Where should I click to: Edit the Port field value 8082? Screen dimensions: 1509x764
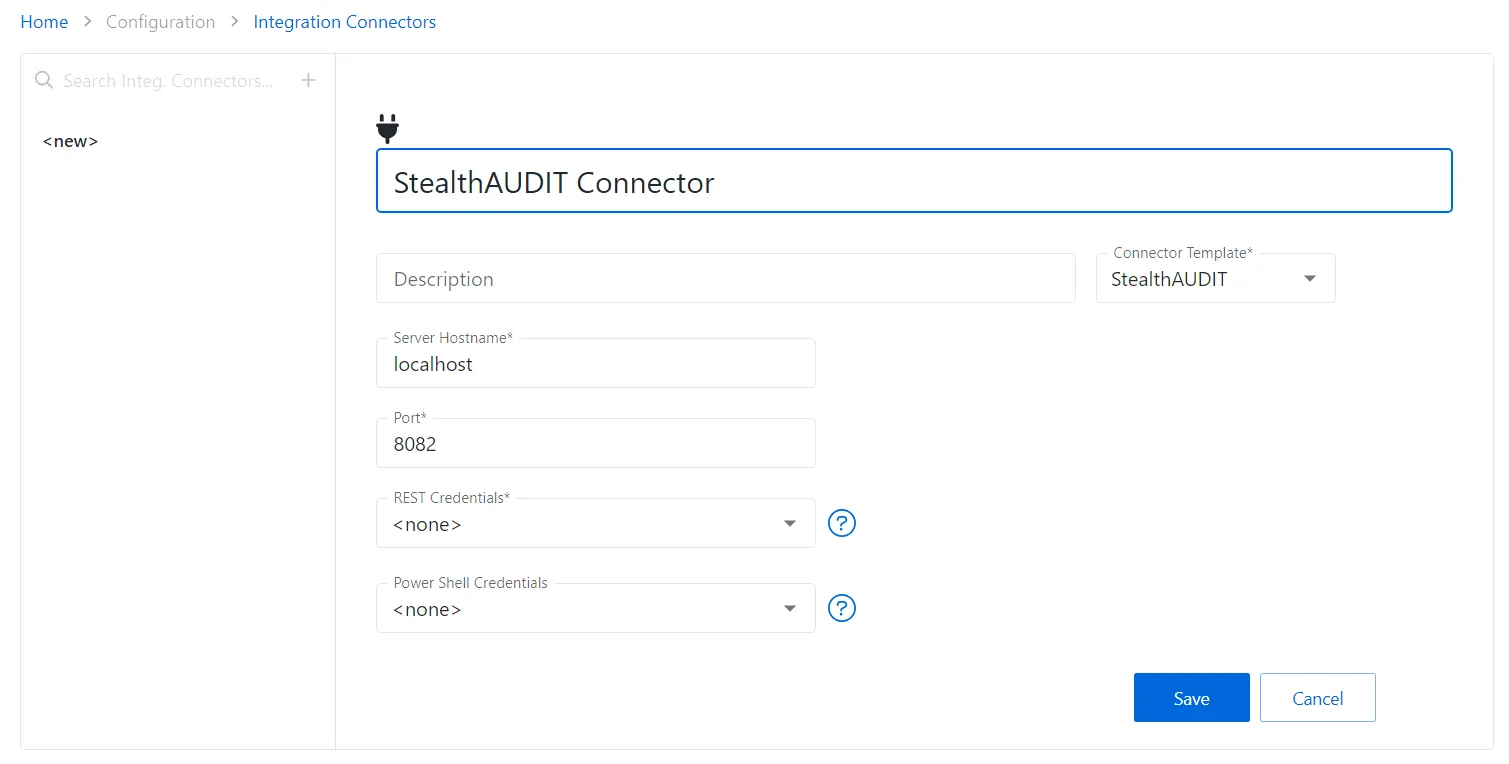point(595,443)
